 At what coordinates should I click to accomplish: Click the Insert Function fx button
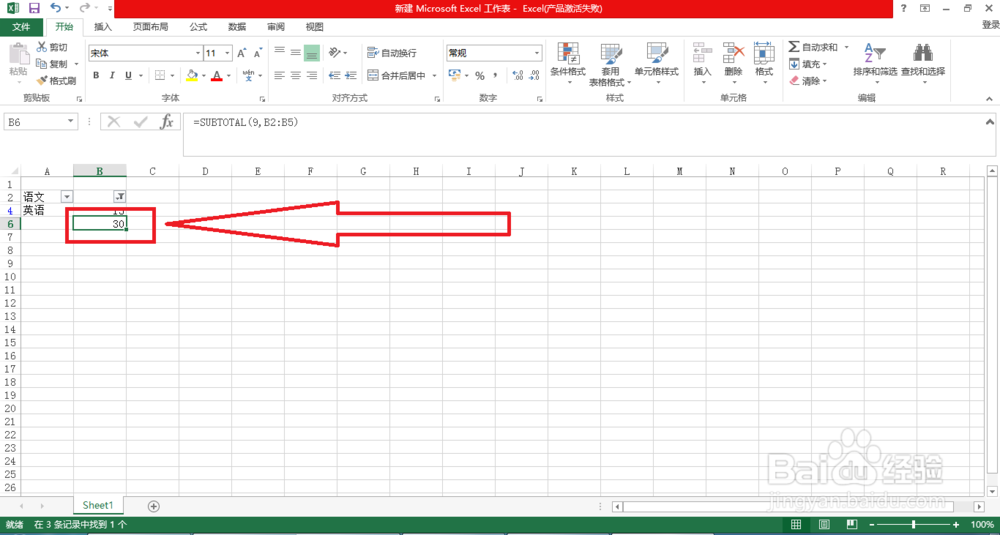tap(166, 122)
